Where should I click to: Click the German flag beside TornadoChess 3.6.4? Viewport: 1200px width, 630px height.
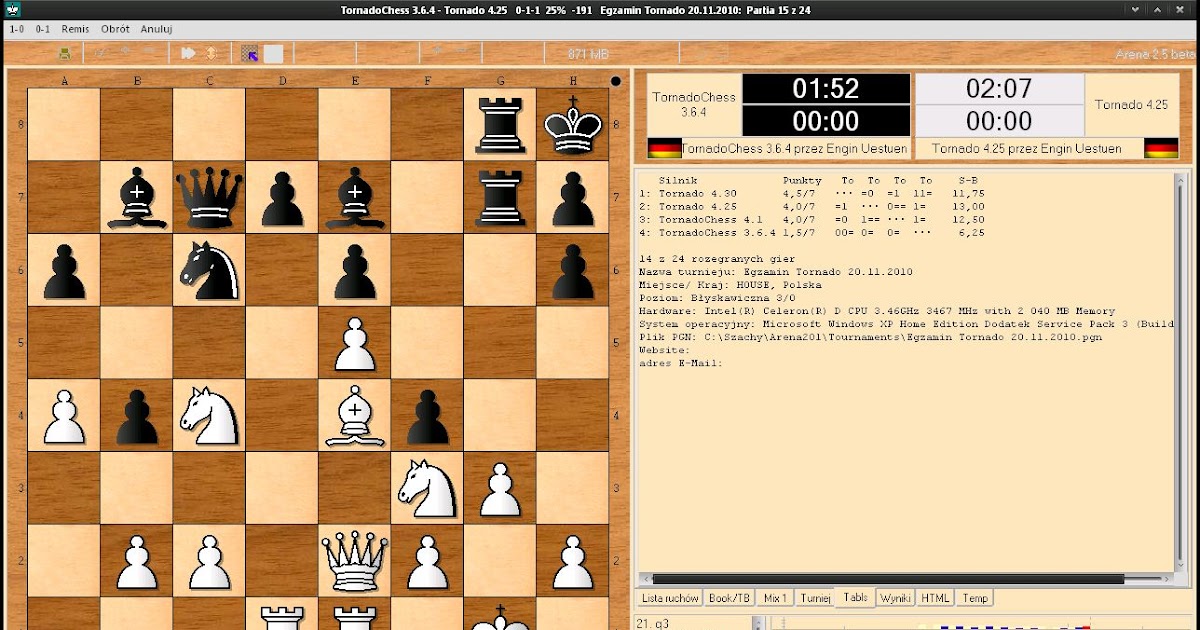(664, 148)
